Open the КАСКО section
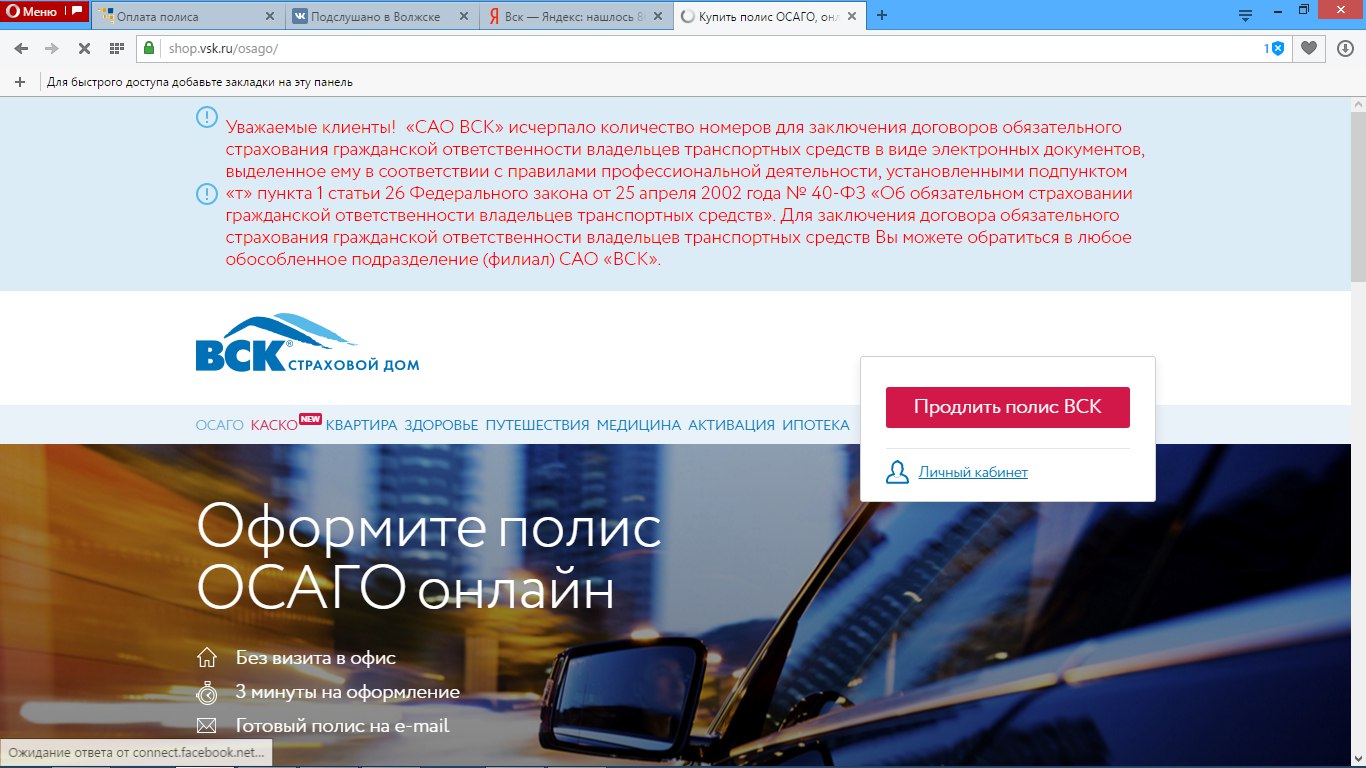1366x768 pixels. click(x=274, y=425)
